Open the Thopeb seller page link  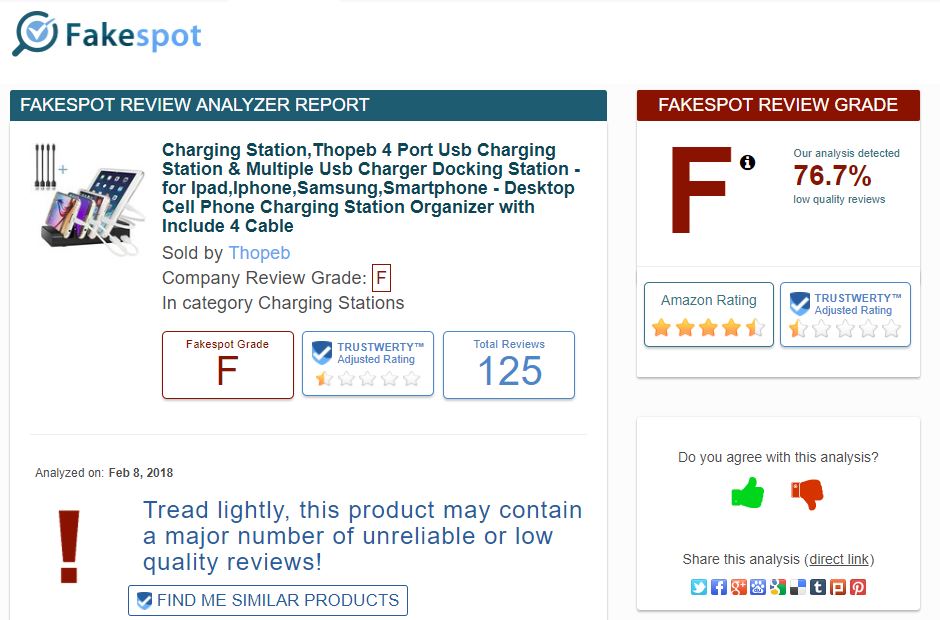[260, 253]
